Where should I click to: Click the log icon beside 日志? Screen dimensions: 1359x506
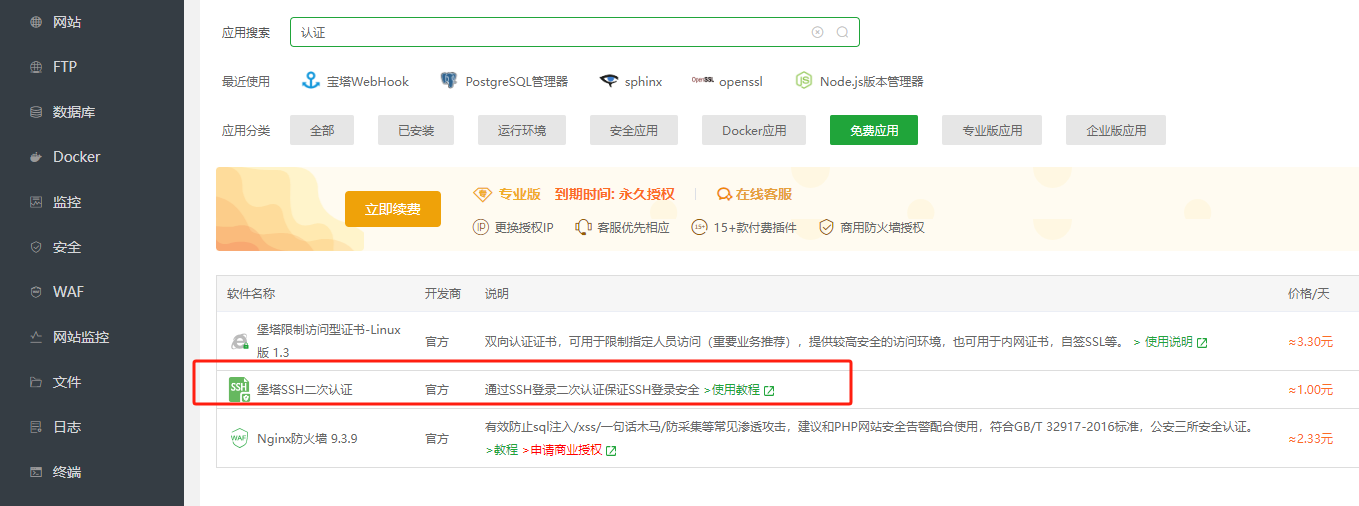[36, 427]
